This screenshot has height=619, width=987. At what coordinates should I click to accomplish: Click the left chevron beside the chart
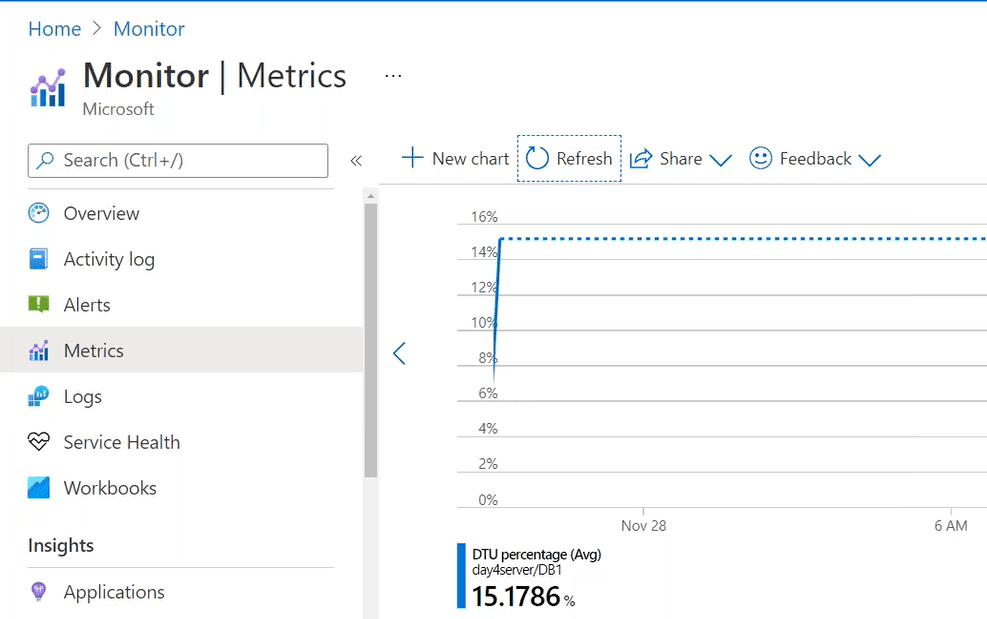[x=399, y=353]
